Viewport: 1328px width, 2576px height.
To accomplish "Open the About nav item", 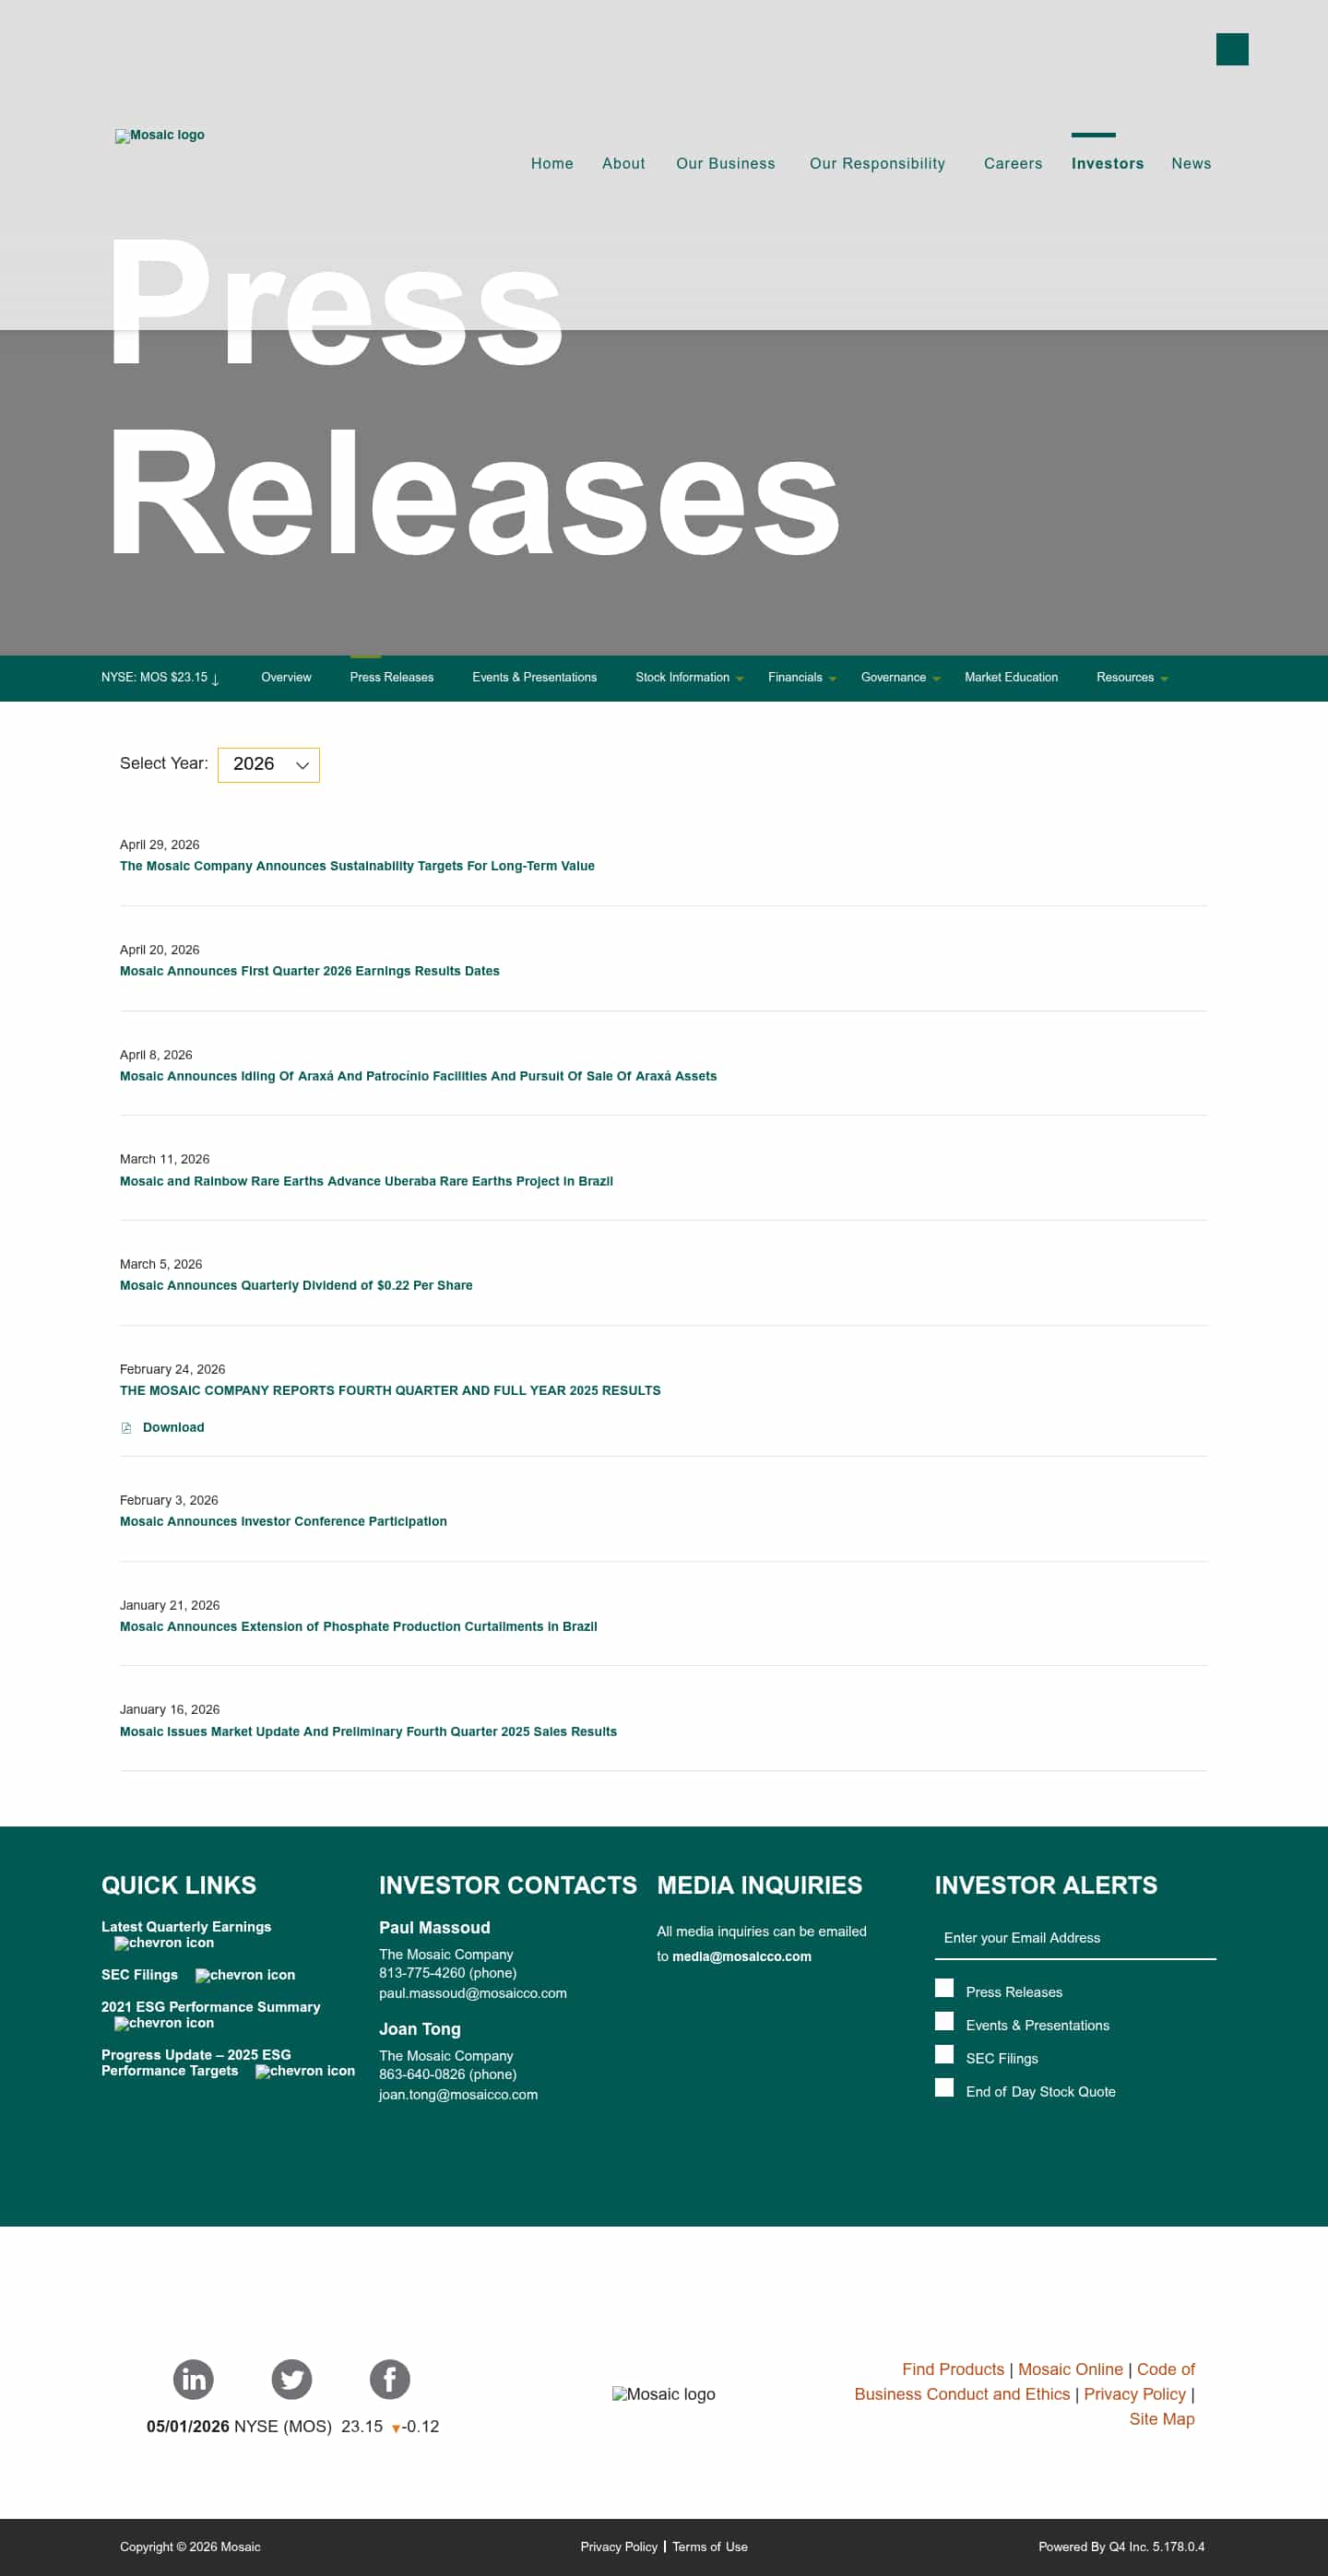I will [x=623, y=164].
